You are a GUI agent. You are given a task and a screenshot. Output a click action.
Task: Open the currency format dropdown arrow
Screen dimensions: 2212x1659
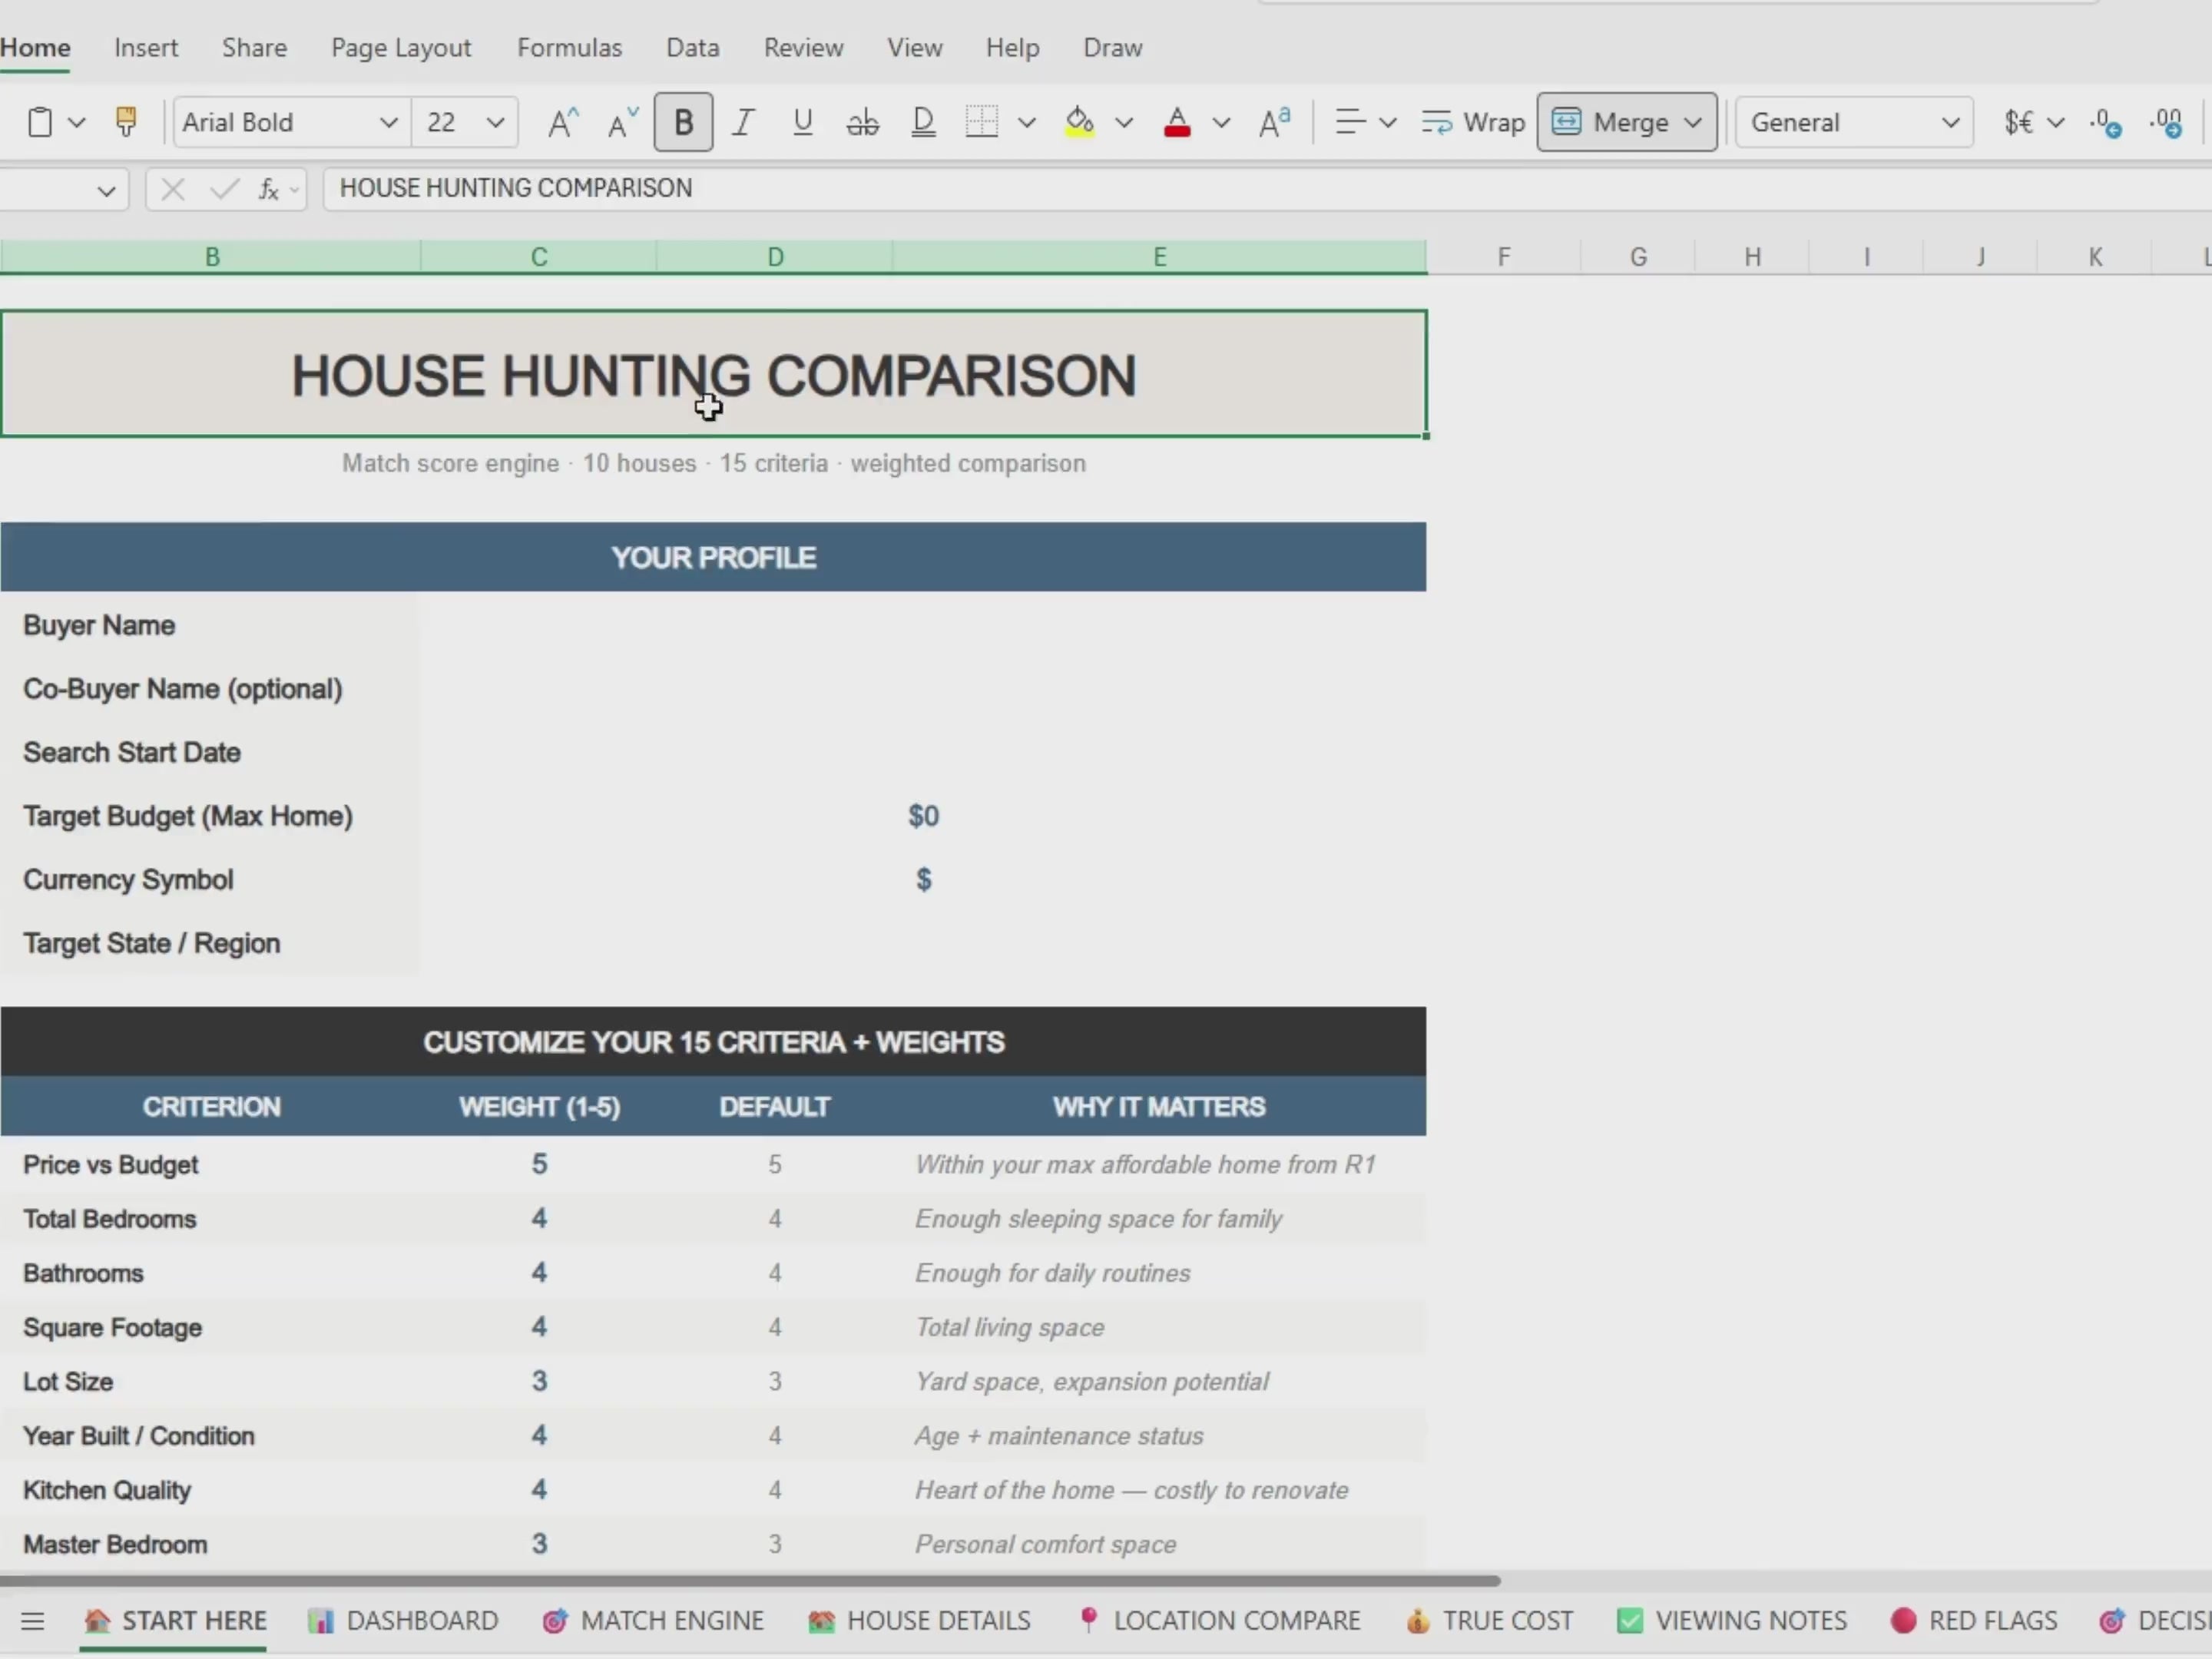[2056, 123]
